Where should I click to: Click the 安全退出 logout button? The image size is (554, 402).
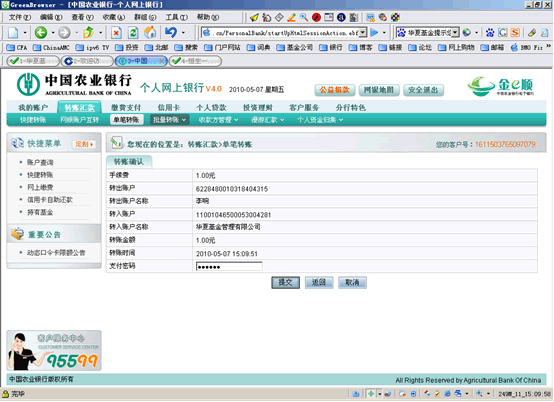click(423, 90)
